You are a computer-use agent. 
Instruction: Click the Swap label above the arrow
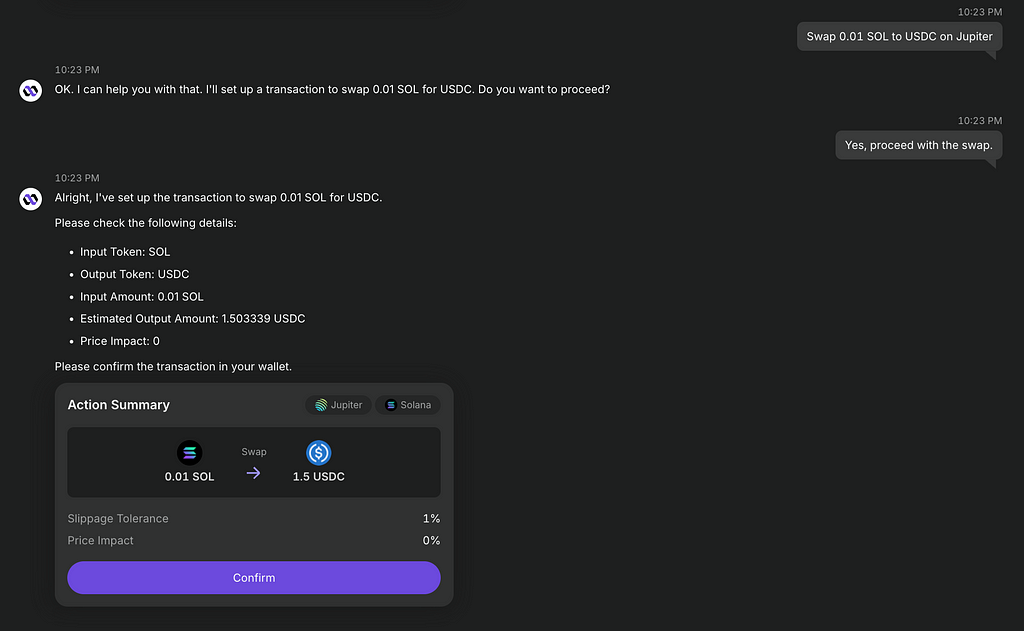pos(253,452)
